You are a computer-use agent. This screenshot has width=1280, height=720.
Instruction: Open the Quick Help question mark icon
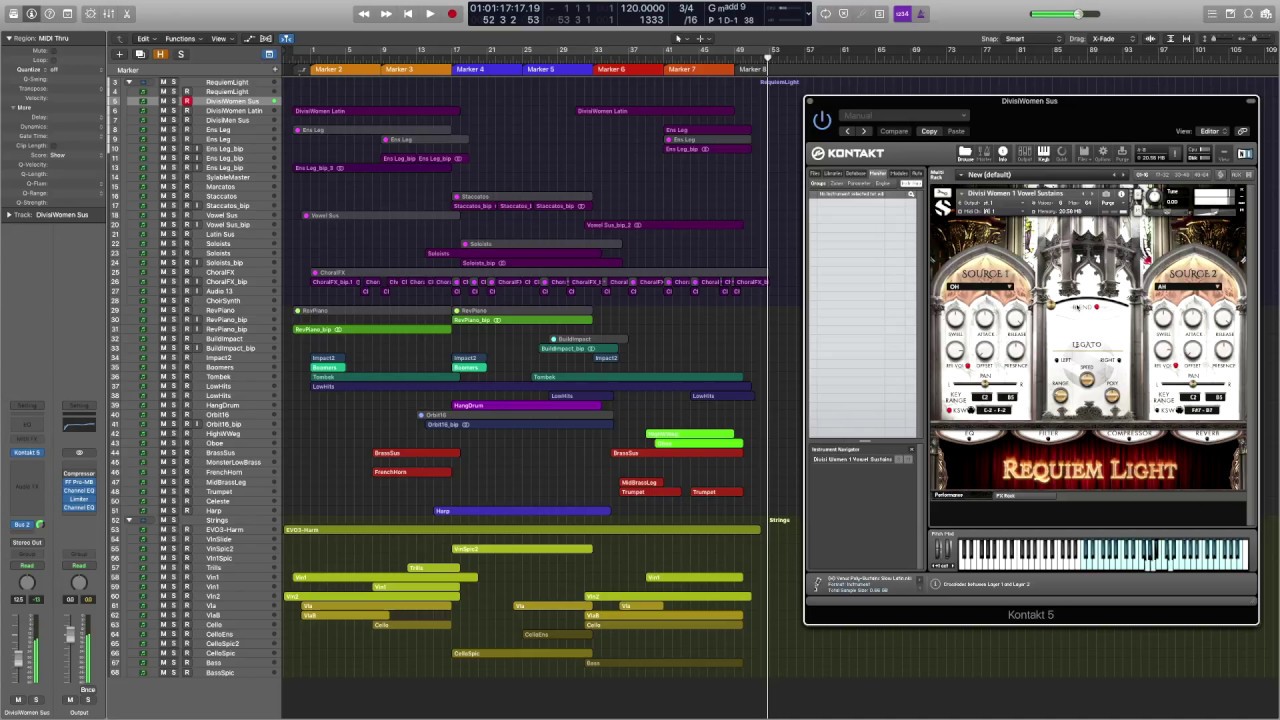click(x=49, y=14)
